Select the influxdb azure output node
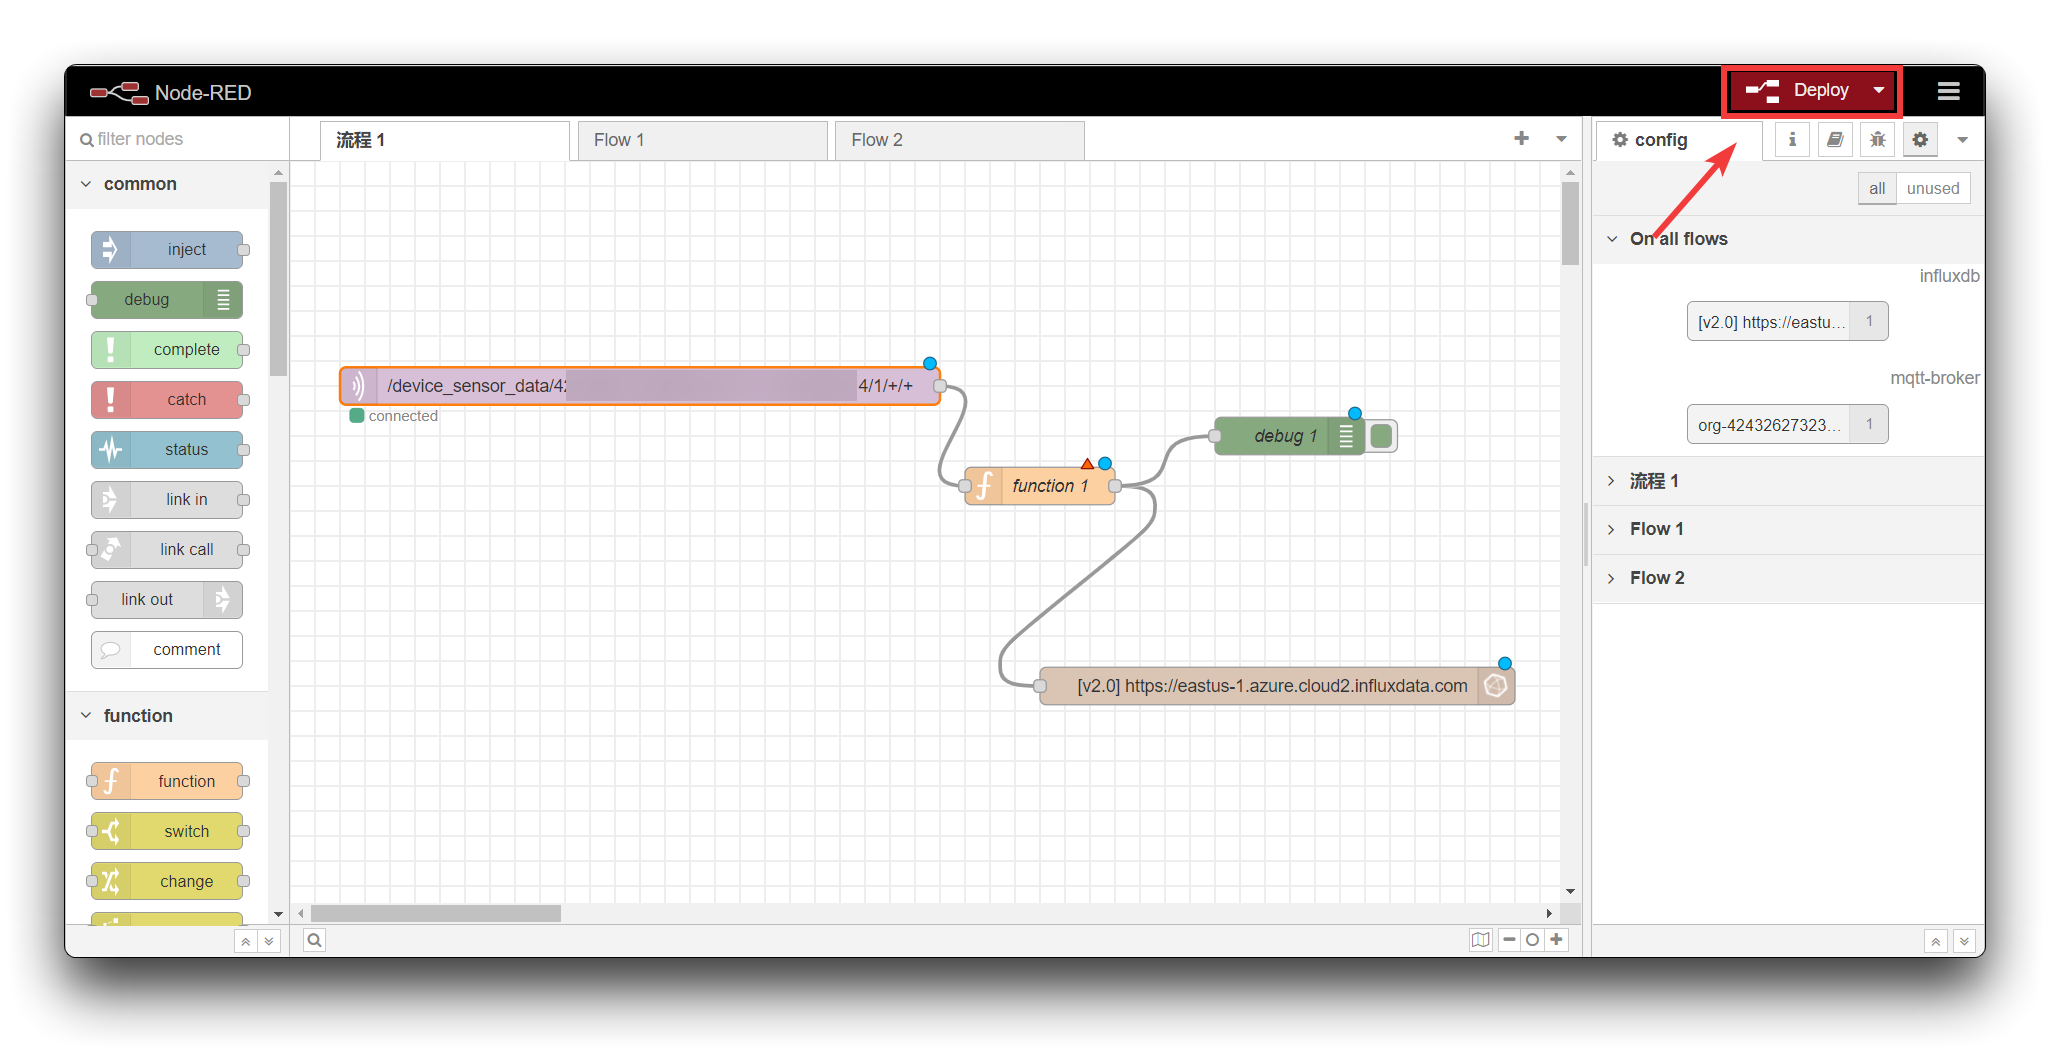The image size is (2050, 1054). (1277, 686)
